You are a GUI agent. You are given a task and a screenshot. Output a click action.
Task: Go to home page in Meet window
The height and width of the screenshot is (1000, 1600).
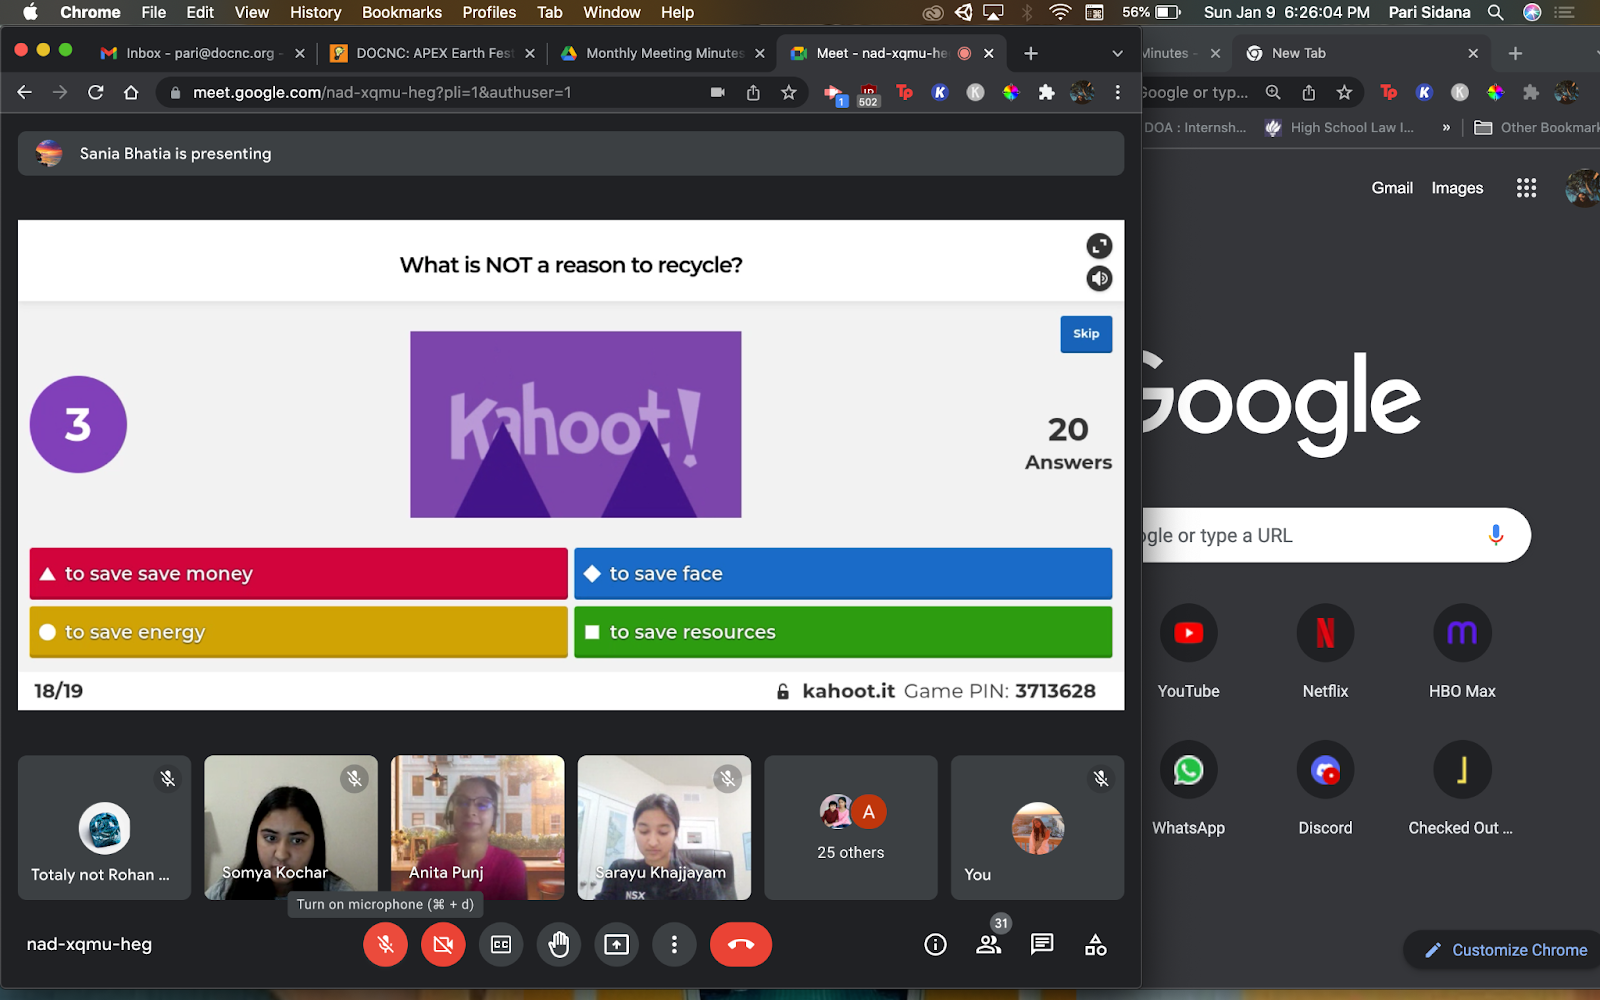[131, 92]
